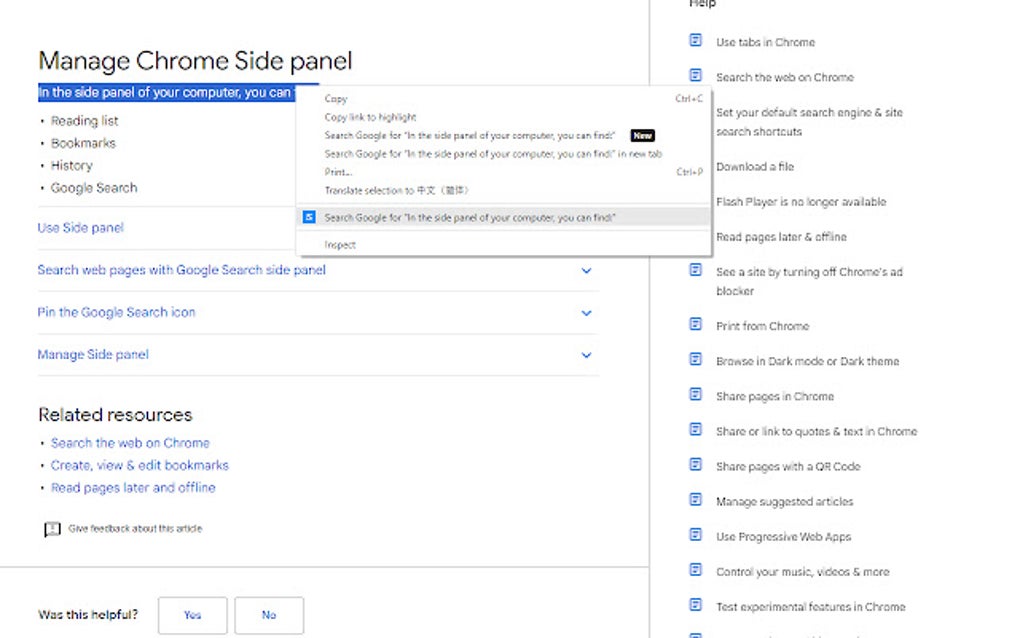Expand Search web pages with Google Search side panel
The image size is (1020, 638).
[586, 270]
